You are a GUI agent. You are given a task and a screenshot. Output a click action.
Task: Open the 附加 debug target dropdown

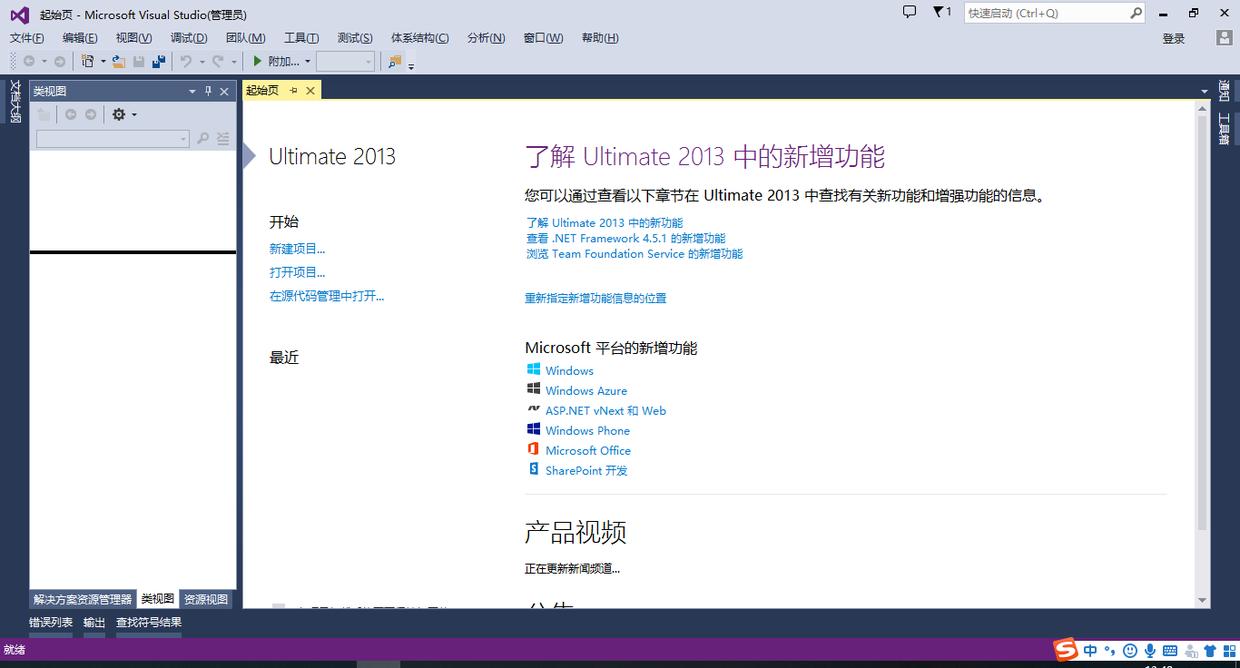click(307, 61)
